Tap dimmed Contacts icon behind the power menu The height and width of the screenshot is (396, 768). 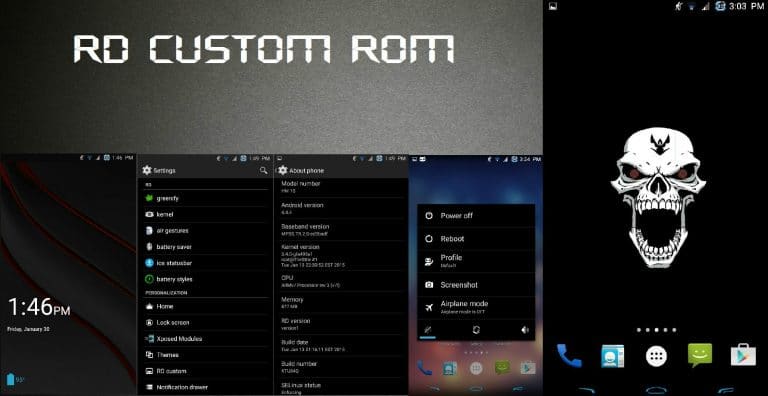pos(450,368)
